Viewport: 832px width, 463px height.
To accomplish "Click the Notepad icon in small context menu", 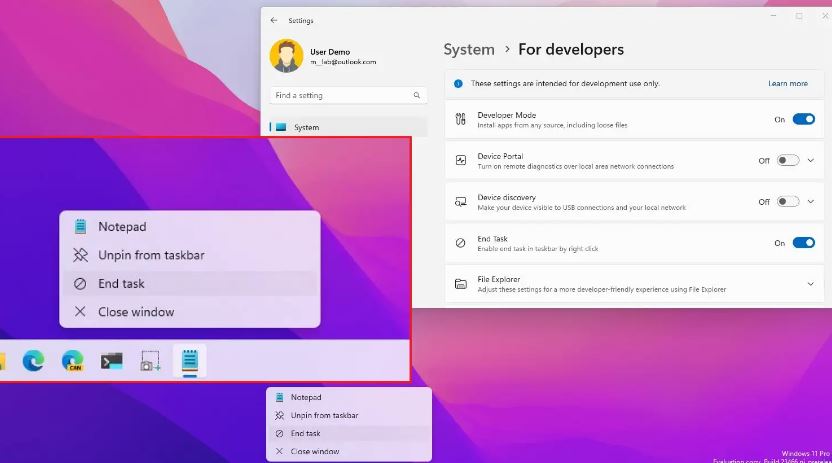I will [x=279, y=397].
